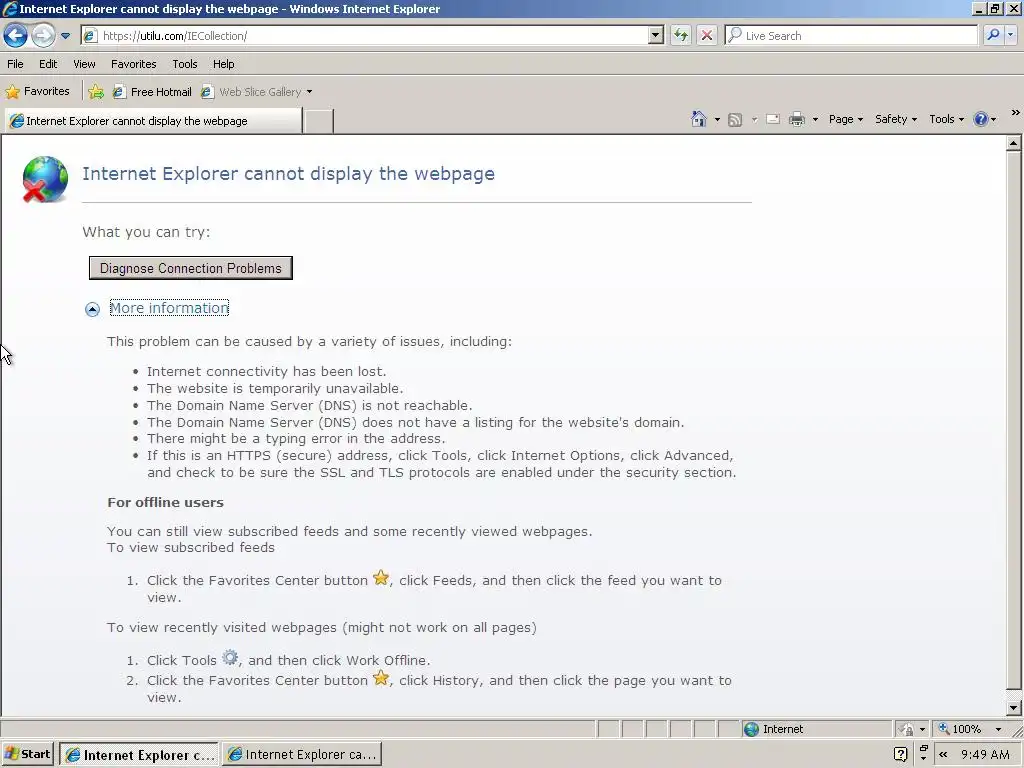Open the Help menu
Viewport: 1024px width, 768px height.
(223, 64)
